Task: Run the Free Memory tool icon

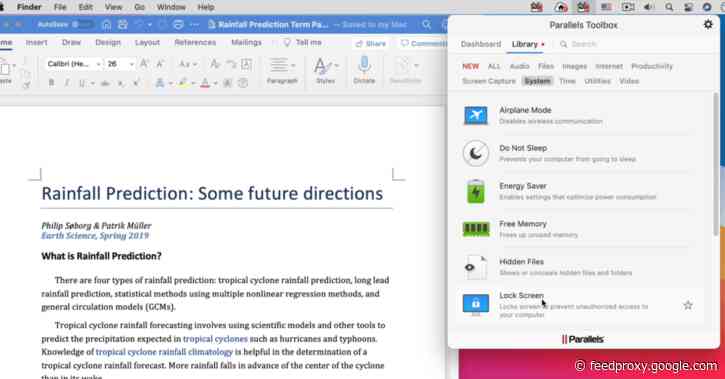Action: click(x=476, y=229)
